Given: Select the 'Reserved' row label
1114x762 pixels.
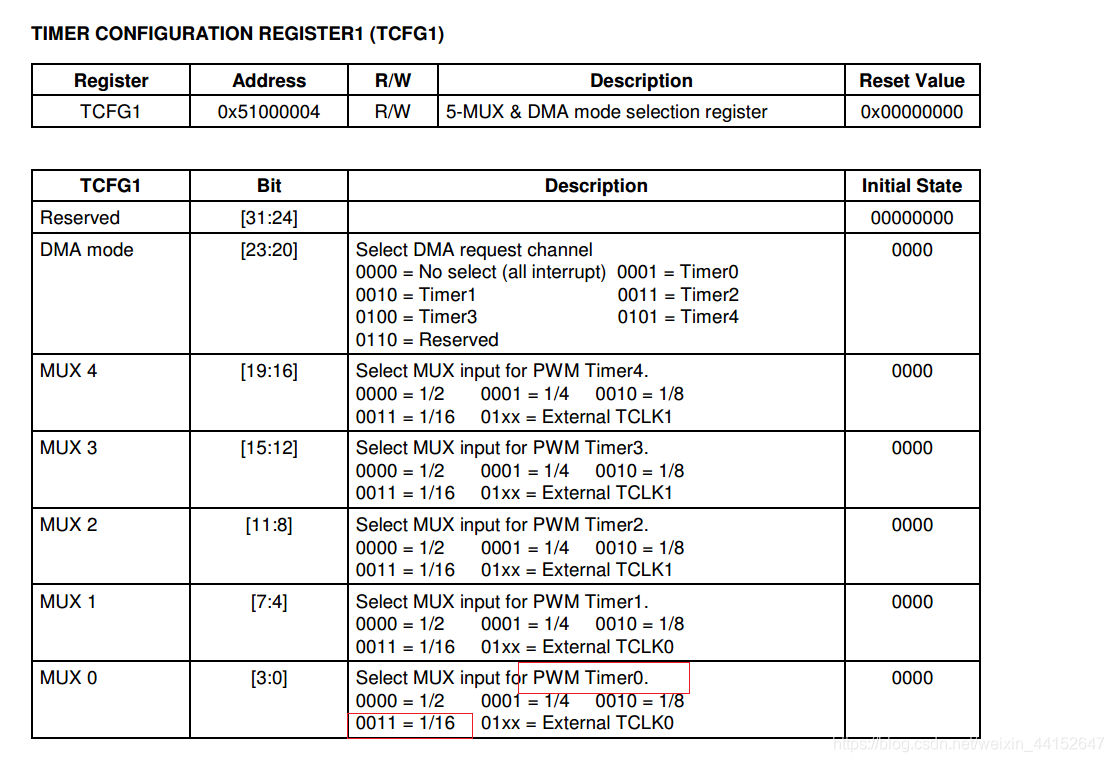Looking at the screenshot, I should point(80,217).
